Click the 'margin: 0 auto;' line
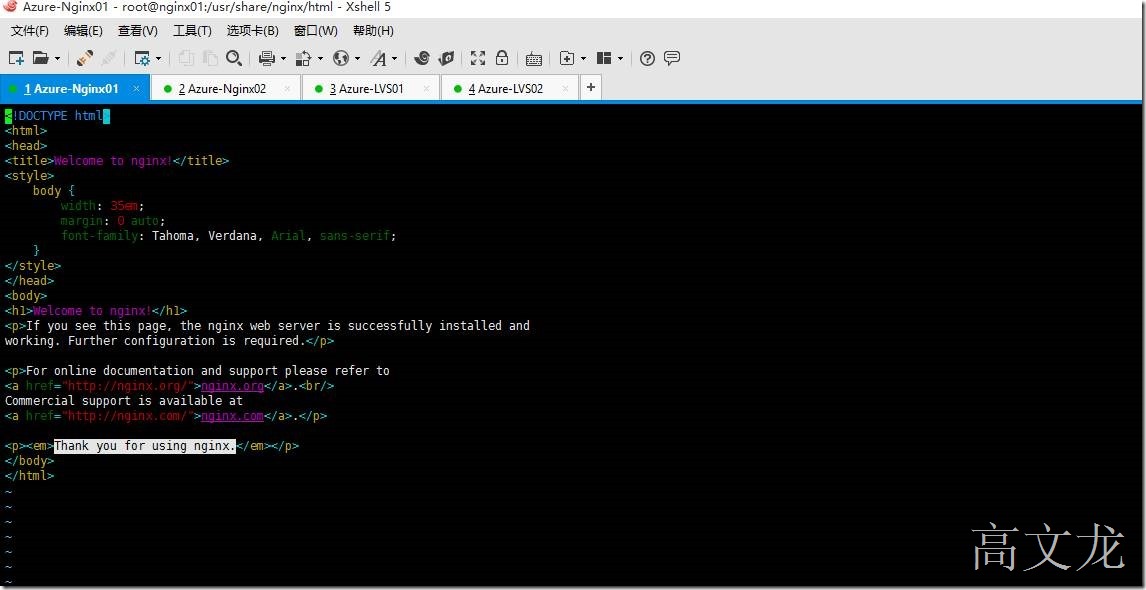This screenshot has height=590, width=1146. click(113, 221)
